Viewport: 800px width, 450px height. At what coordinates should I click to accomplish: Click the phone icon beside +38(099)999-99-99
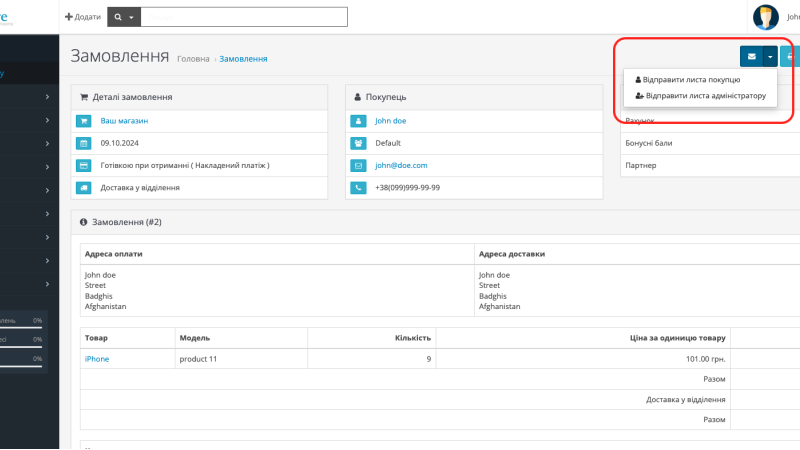coord(358,188)
